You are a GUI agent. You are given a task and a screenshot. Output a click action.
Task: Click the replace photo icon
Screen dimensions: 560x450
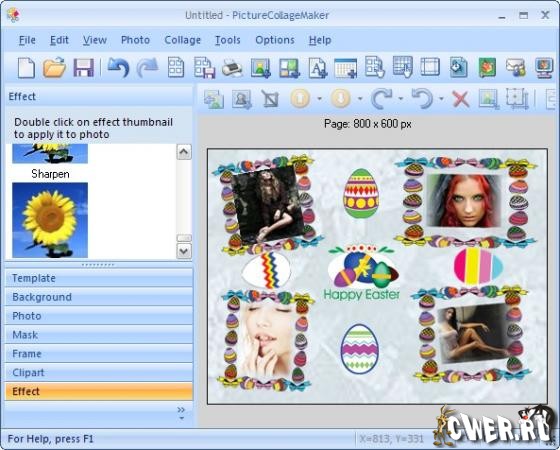point(214,99)
